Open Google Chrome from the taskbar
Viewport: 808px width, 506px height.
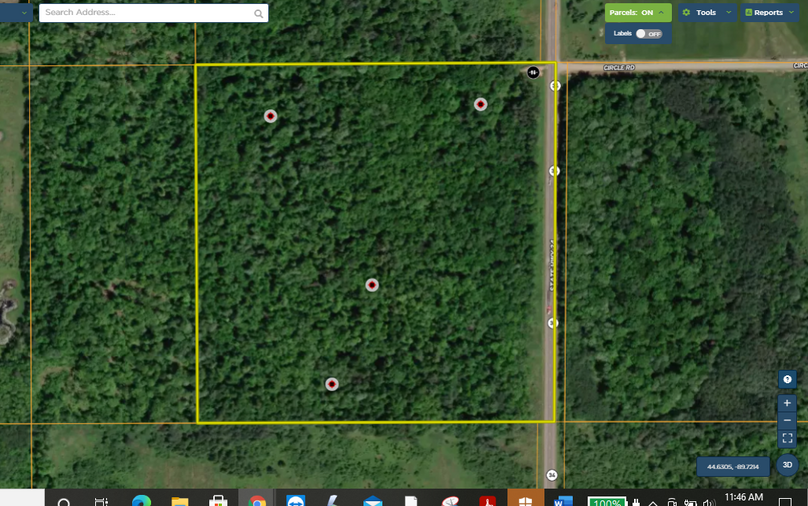click(257, 500)
